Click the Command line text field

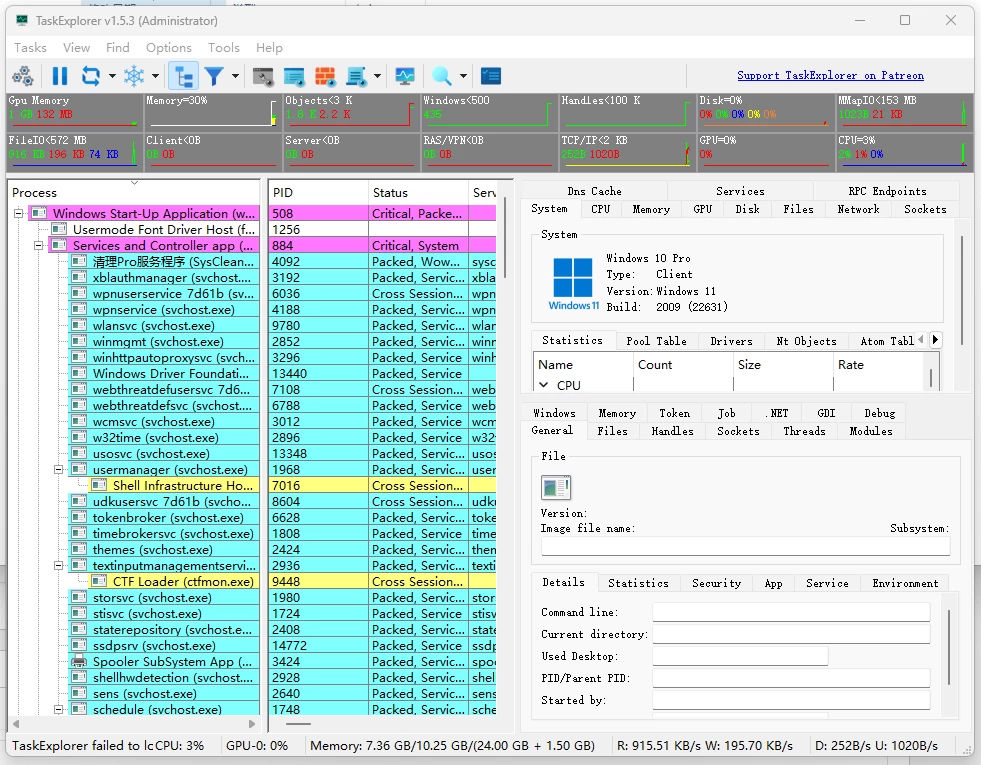point(790,612)
